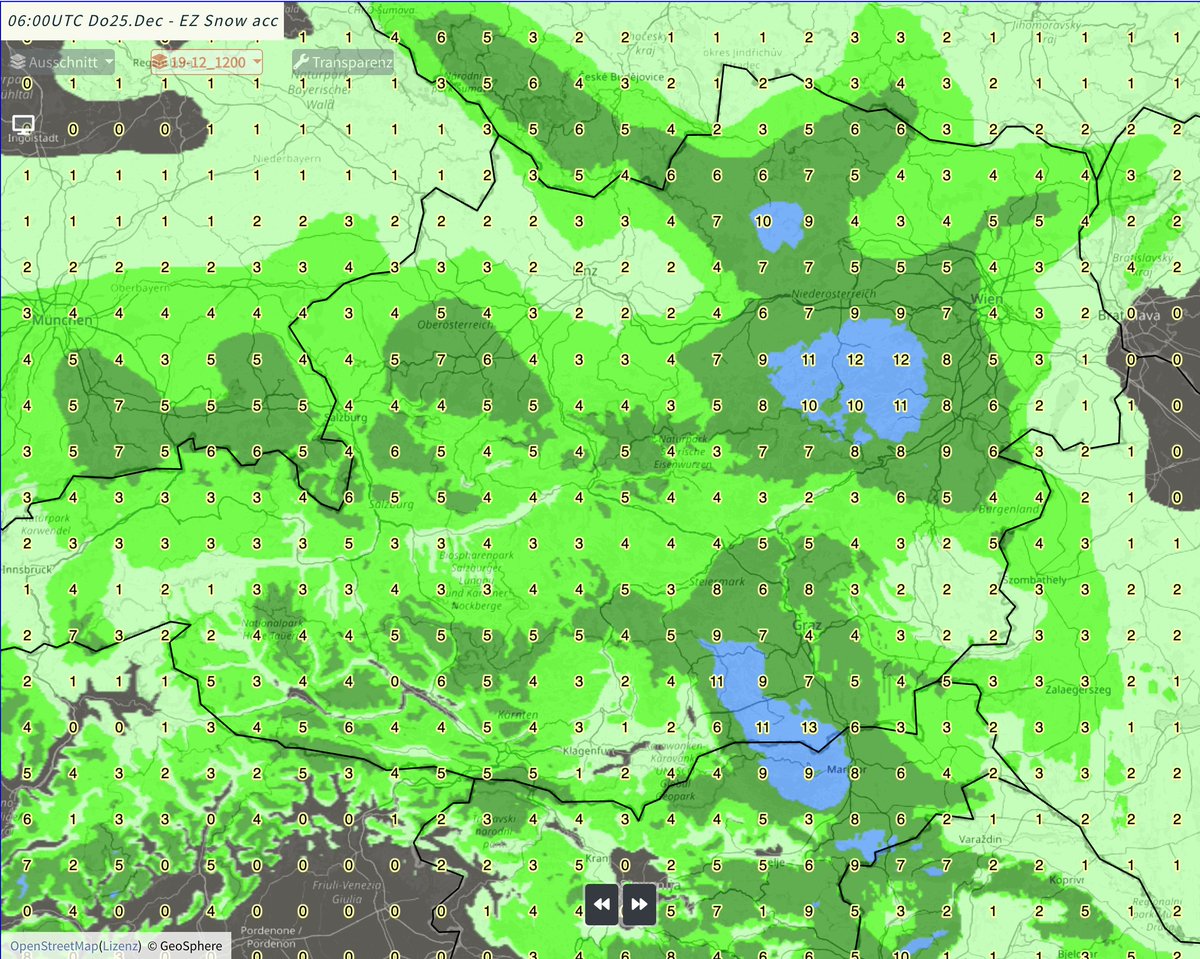Click the Oberösterreich map label

coord(455,325)
